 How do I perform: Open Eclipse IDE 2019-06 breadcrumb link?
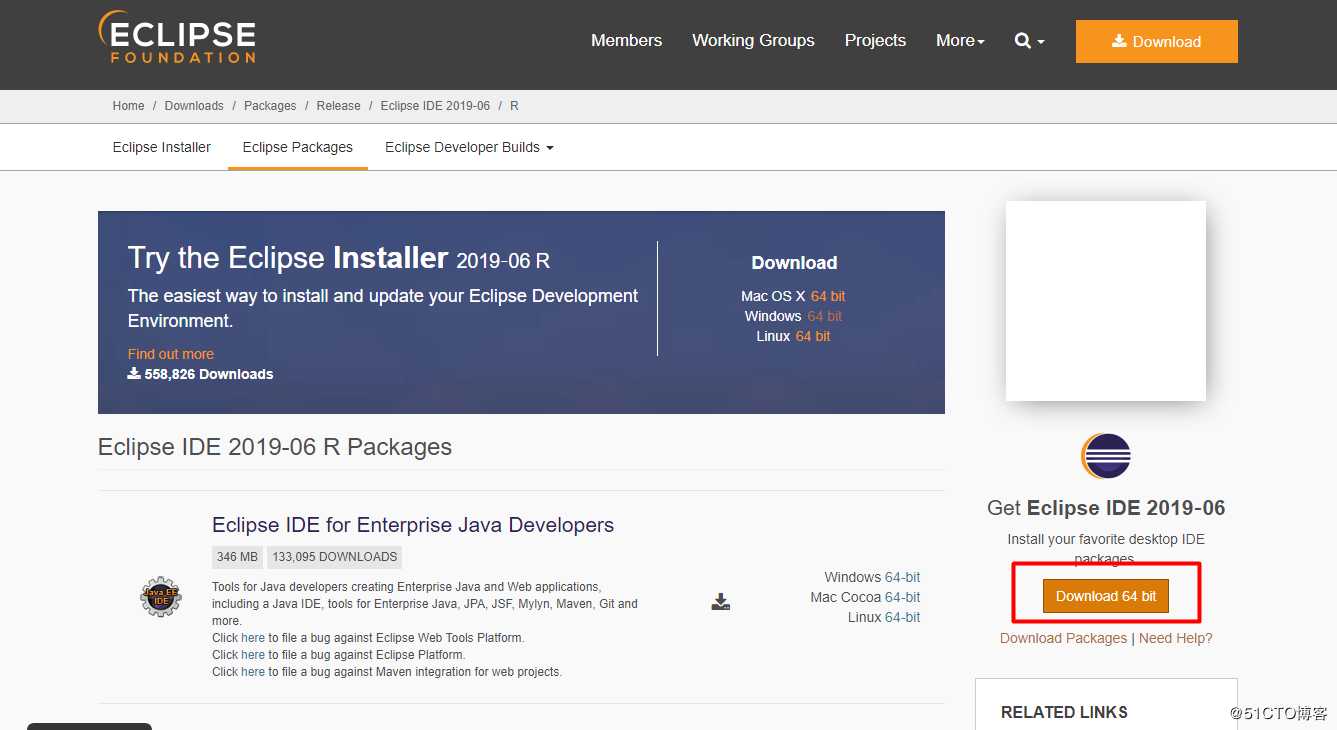435,106
